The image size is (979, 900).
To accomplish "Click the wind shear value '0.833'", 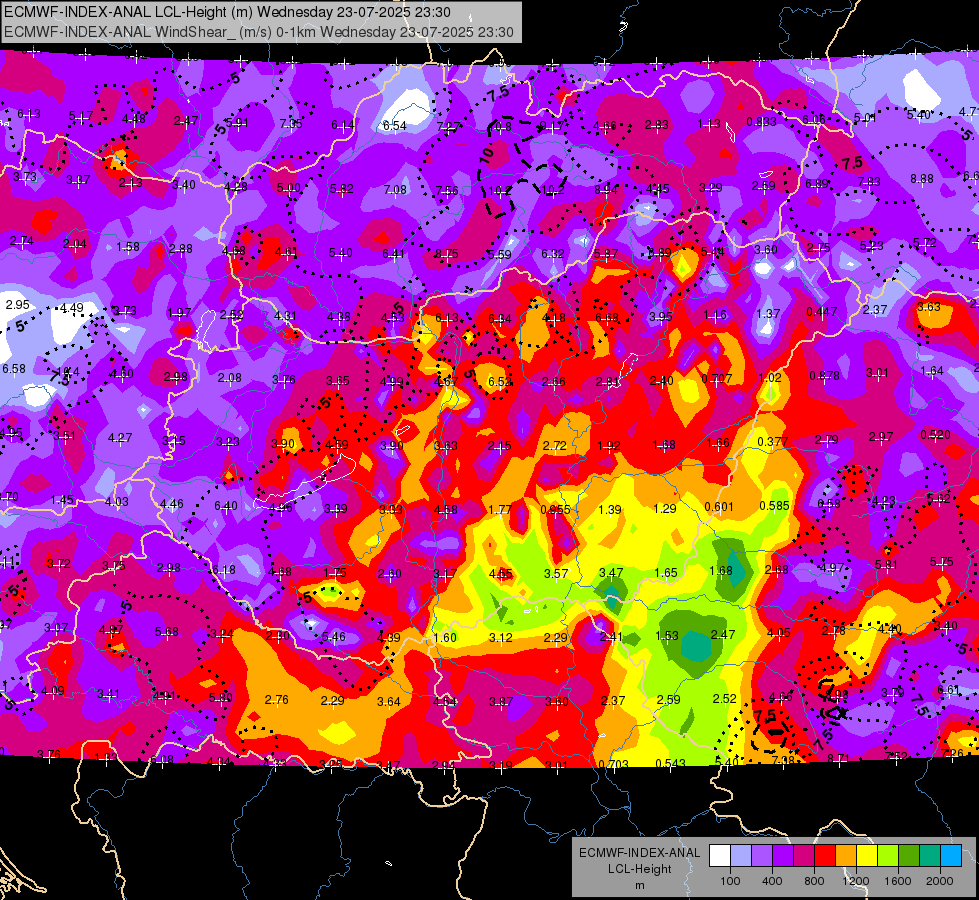I will coord(761,122).
